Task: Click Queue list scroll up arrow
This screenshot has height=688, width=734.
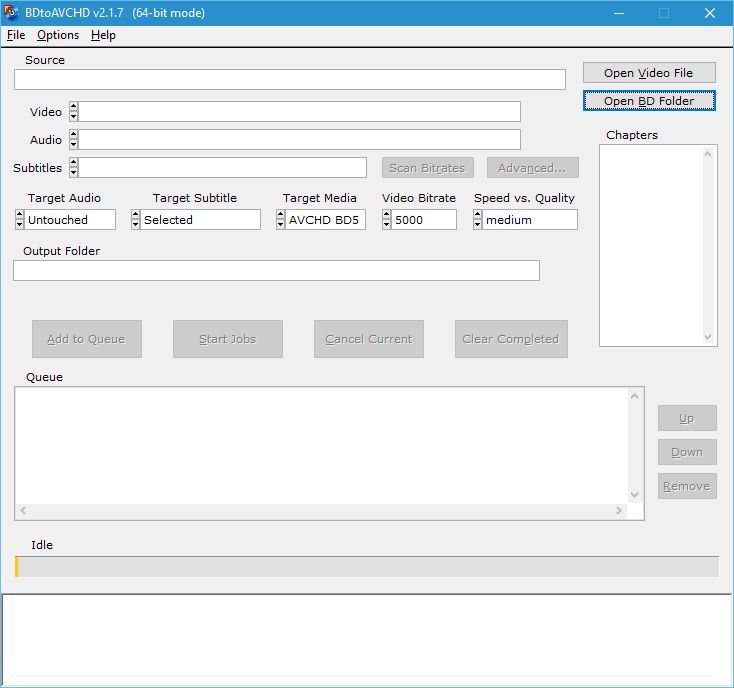Action: pos(635,396)
